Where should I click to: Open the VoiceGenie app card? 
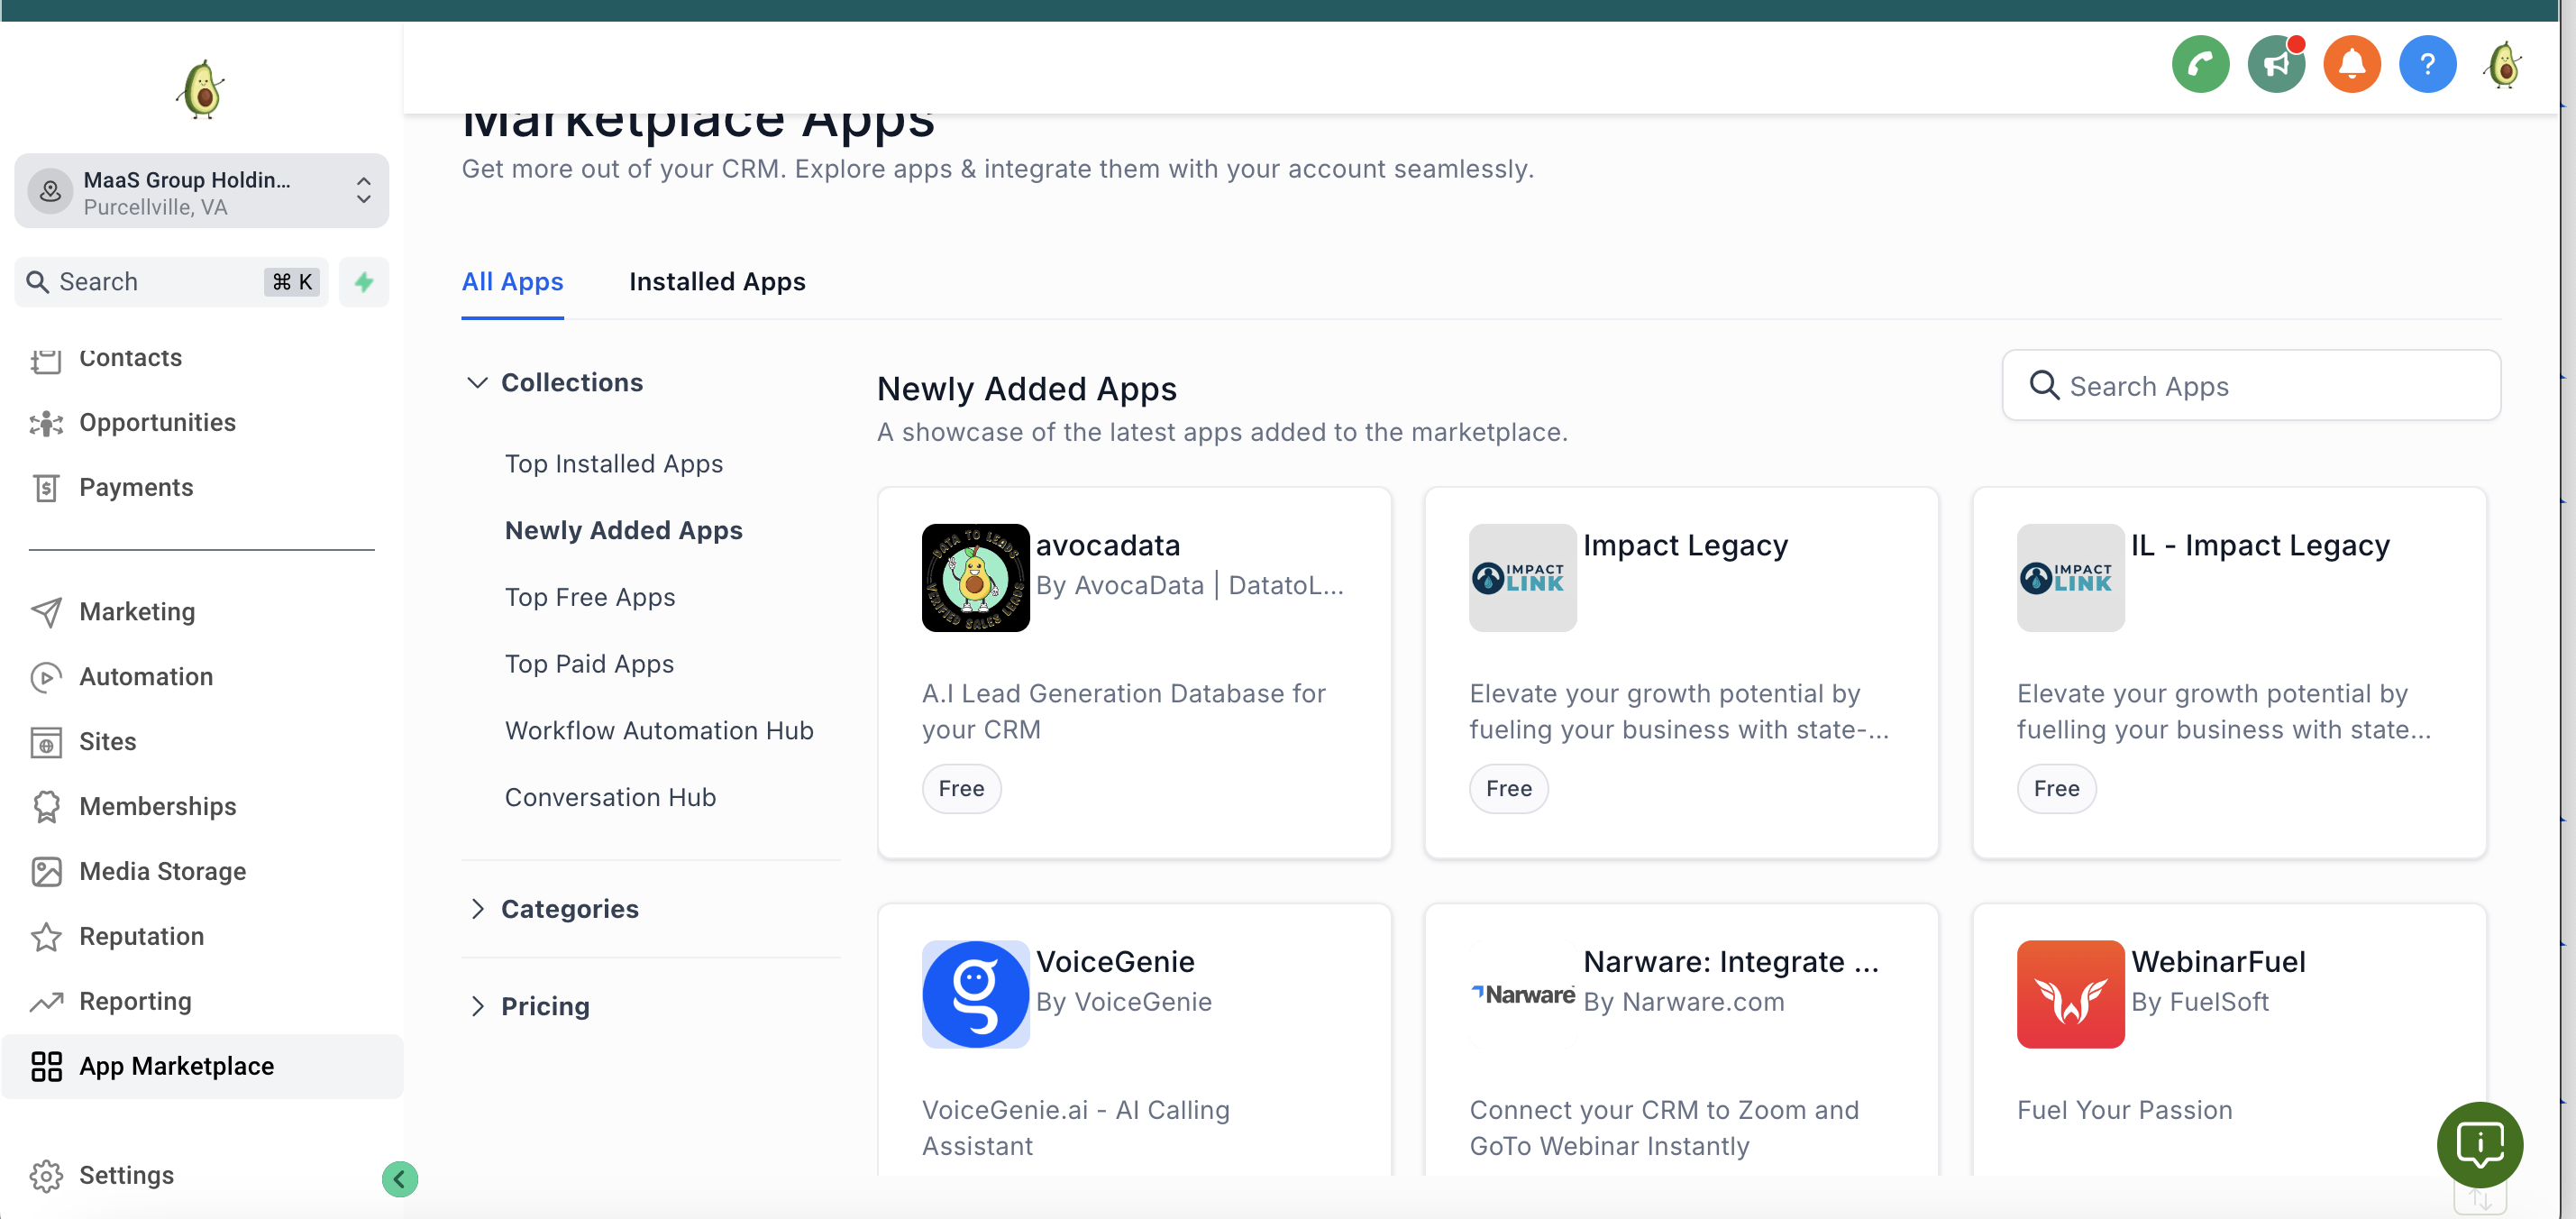coord(1134,1040)
